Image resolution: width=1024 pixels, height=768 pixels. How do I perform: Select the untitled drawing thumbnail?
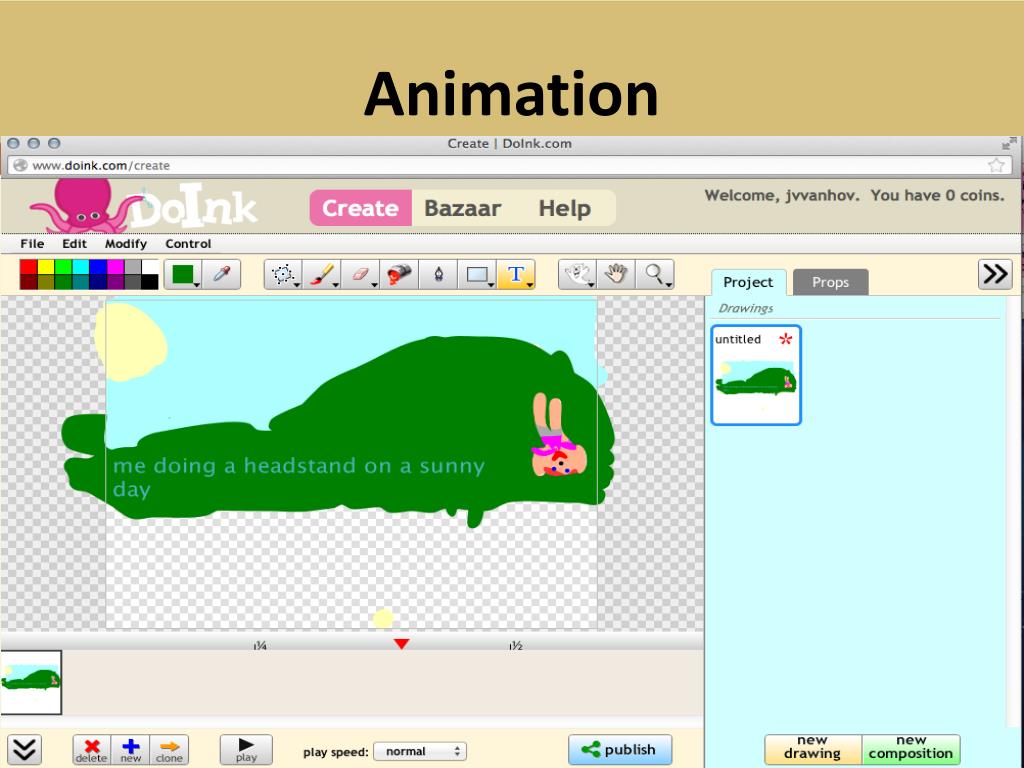(756, 375)
